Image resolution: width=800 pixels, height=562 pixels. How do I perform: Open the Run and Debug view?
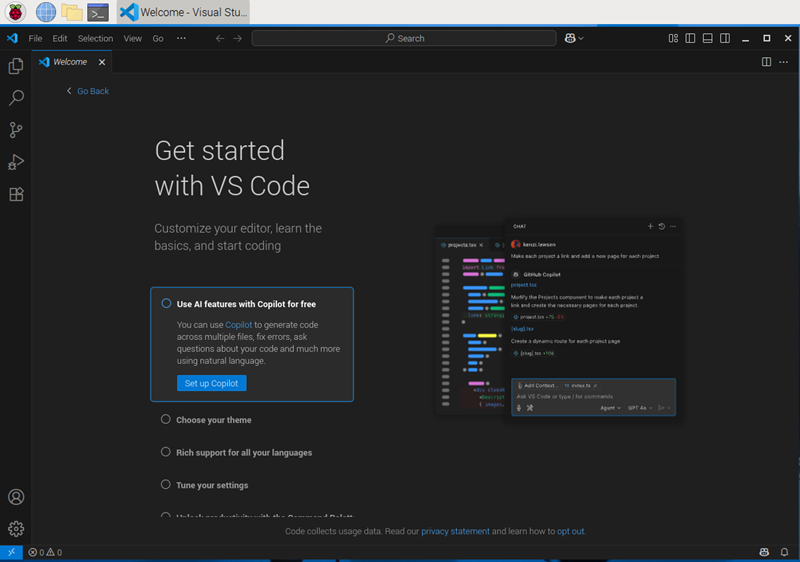16,162
